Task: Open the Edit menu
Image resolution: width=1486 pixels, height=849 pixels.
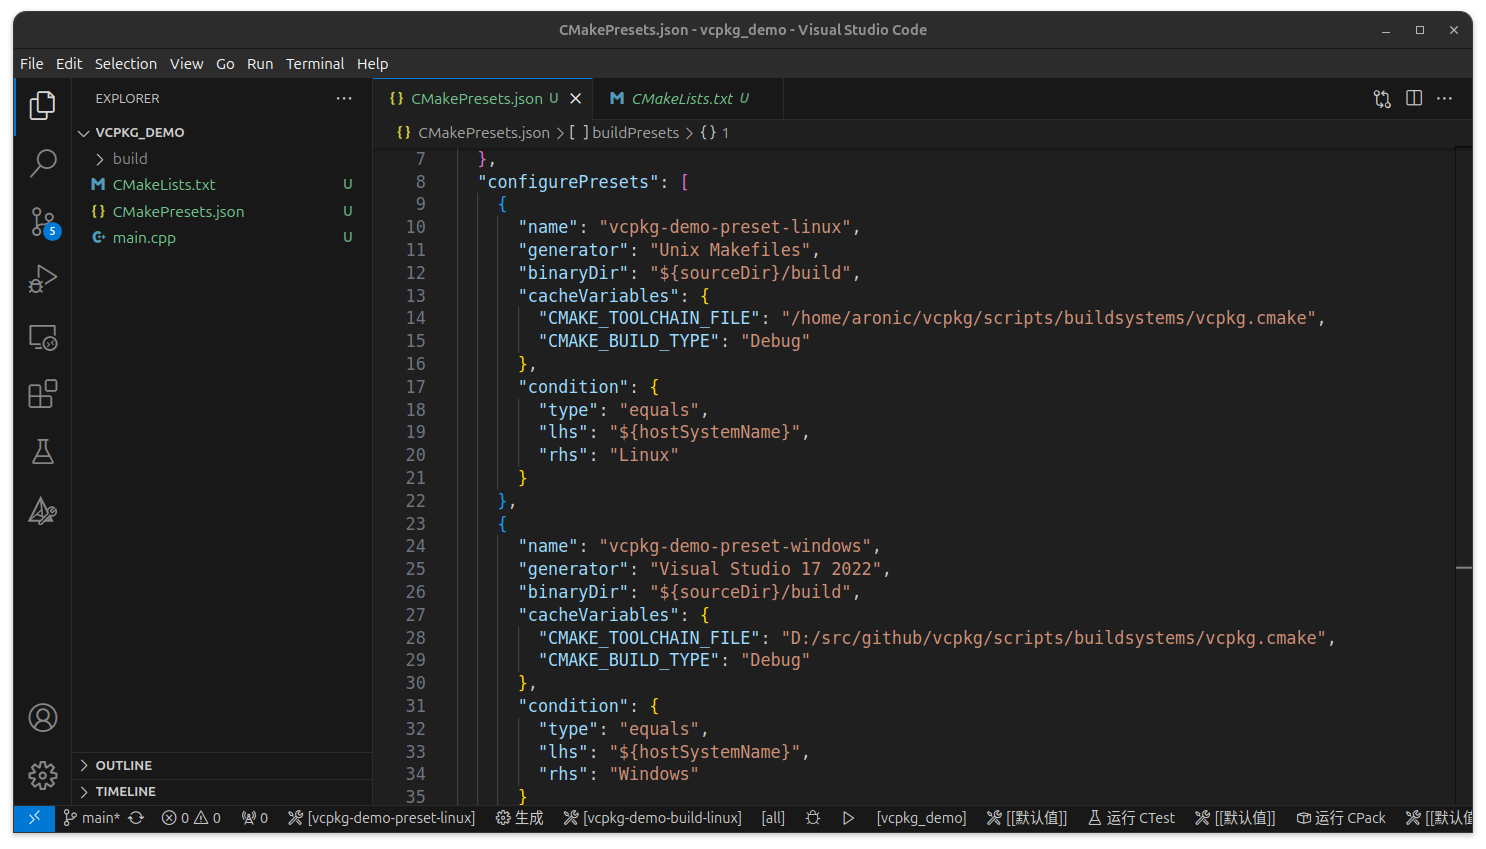Action: [69, 63]
